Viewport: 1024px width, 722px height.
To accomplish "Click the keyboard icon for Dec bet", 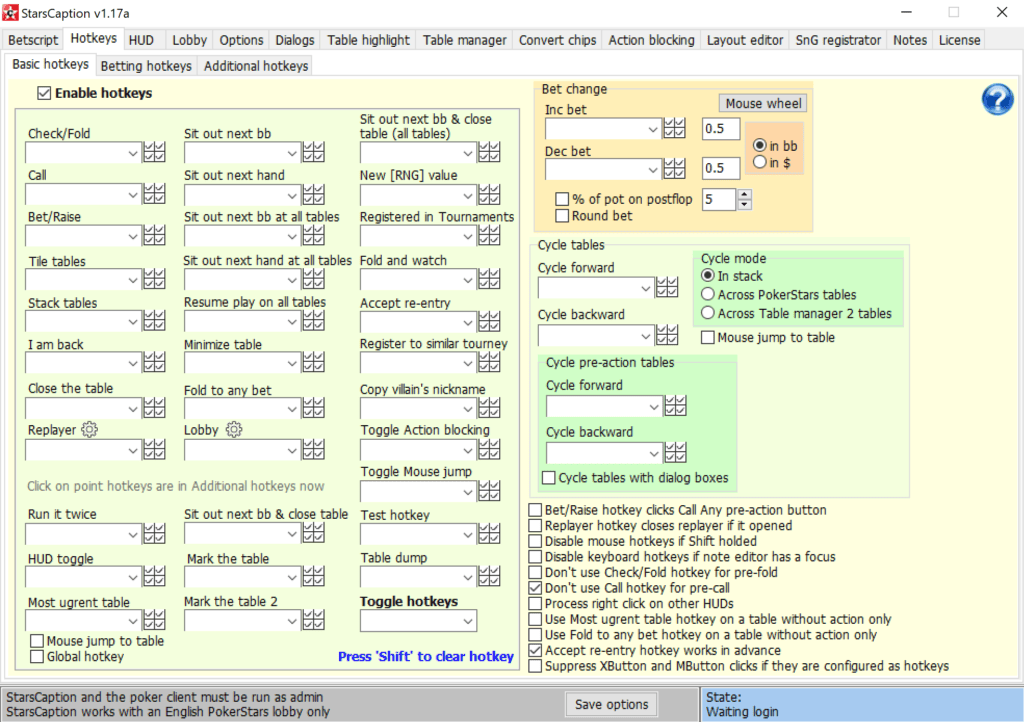I will click(x=675, y=169).
